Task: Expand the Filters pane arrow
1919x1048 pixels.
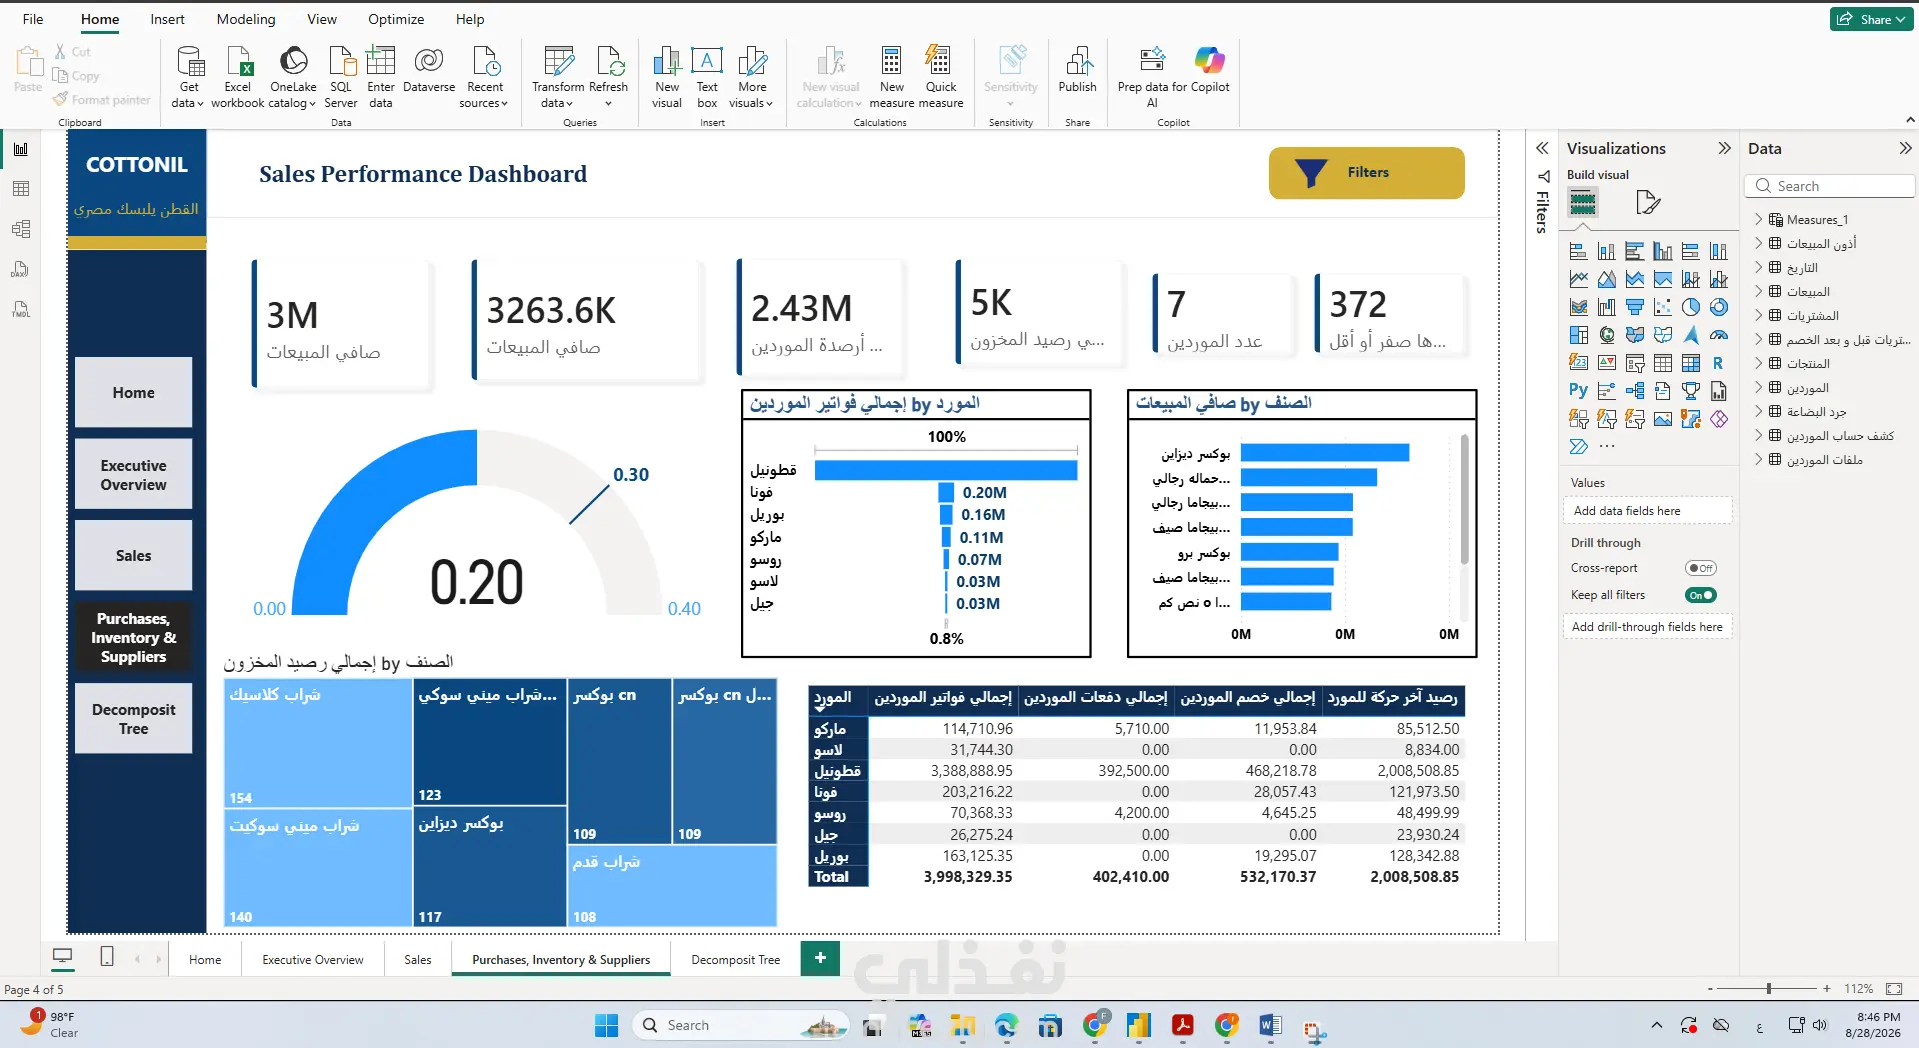Action: (x=1542, y=148)
